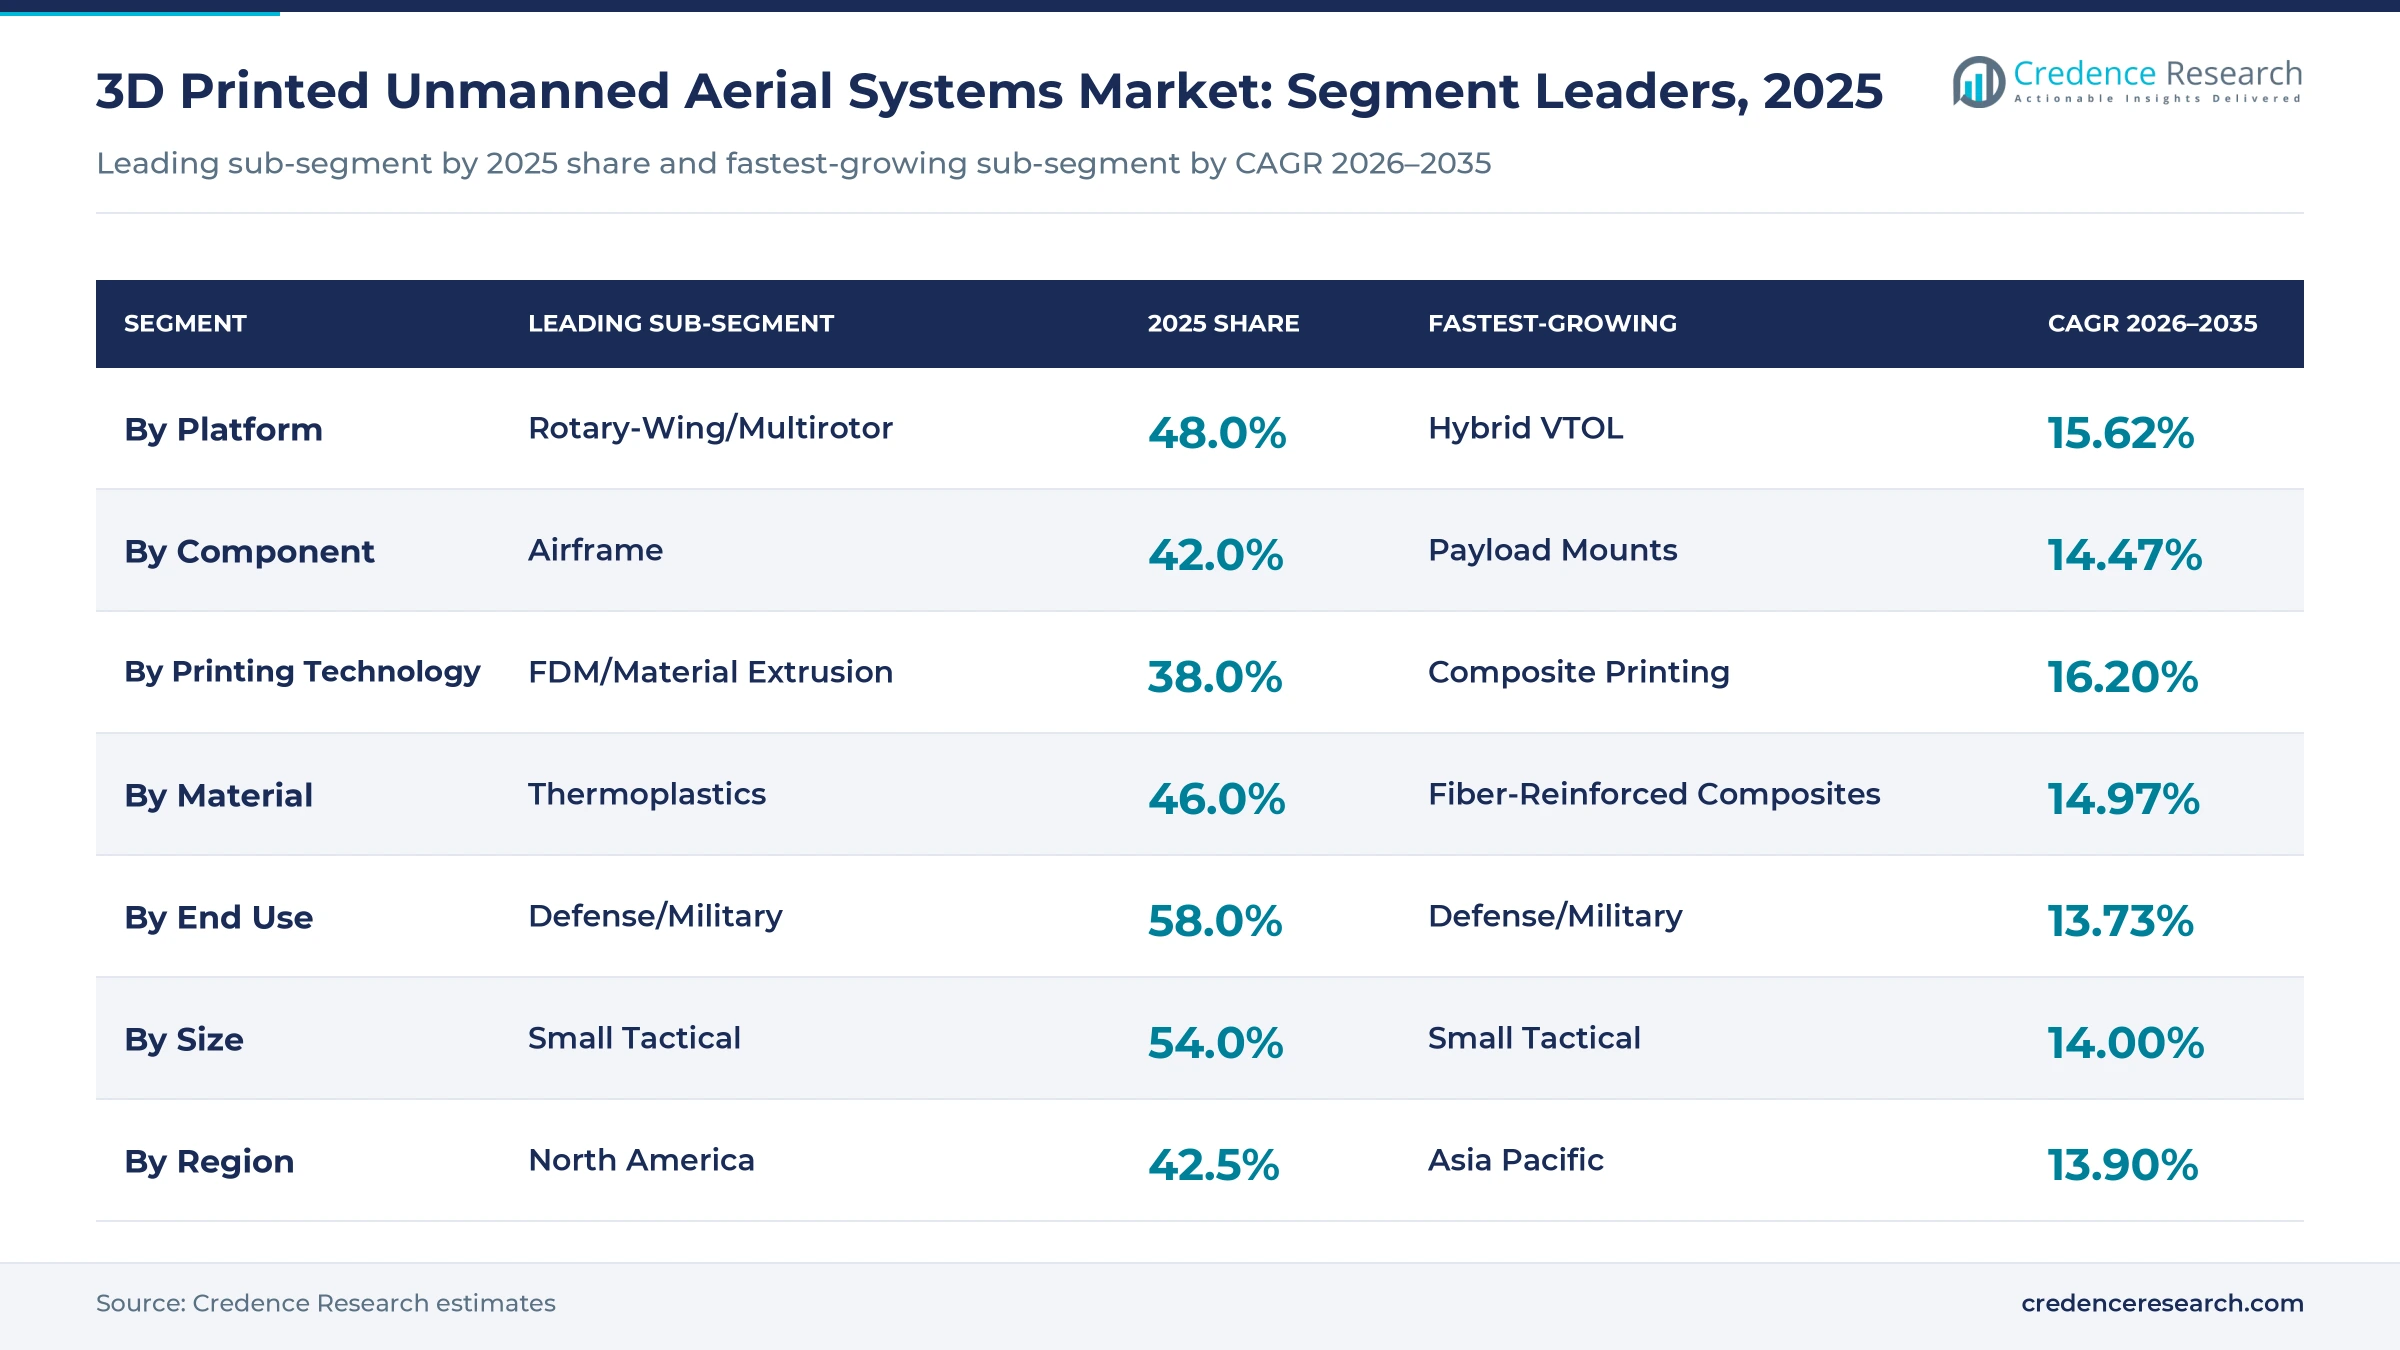2400x1350 pixels.
Task: Select the By Material row label
Action: pyautogui.click(x=218, y=796)
